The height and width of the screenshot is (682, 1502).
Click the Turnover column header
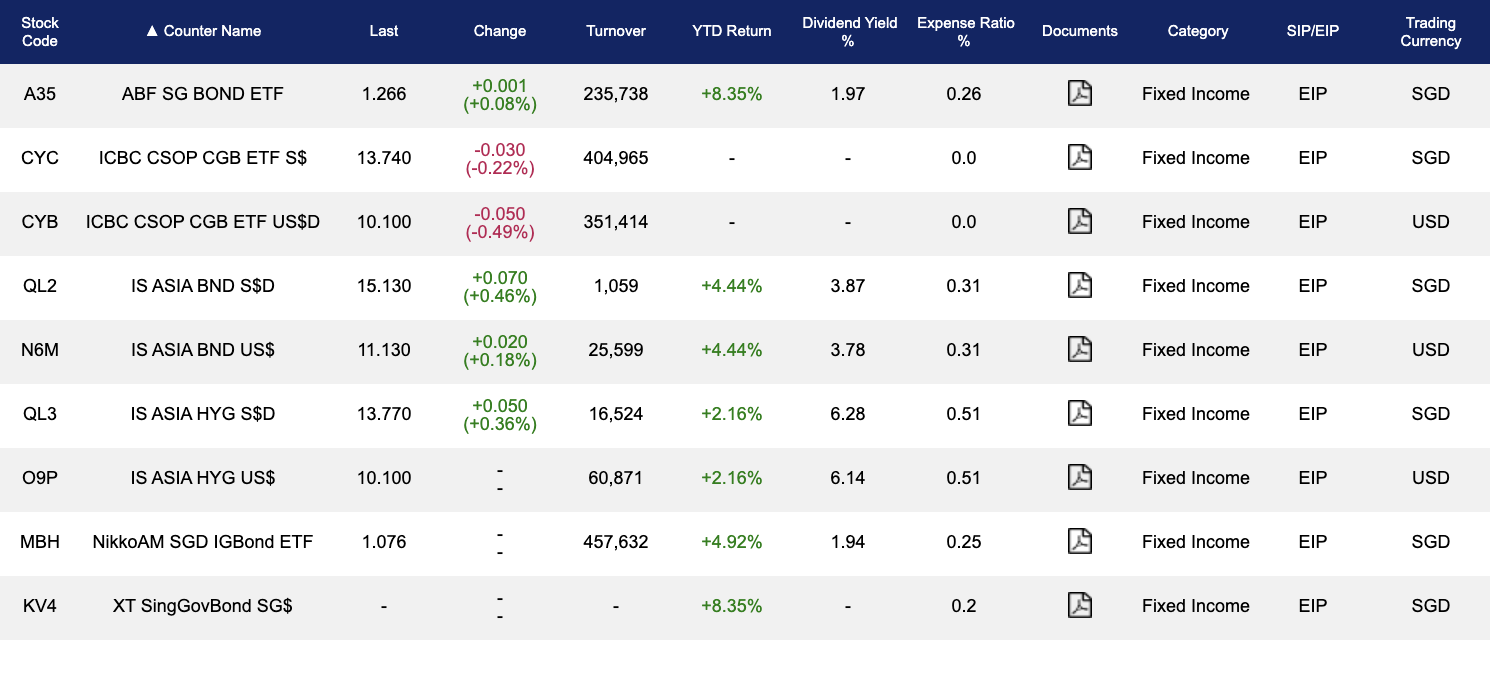pos(615,31)
